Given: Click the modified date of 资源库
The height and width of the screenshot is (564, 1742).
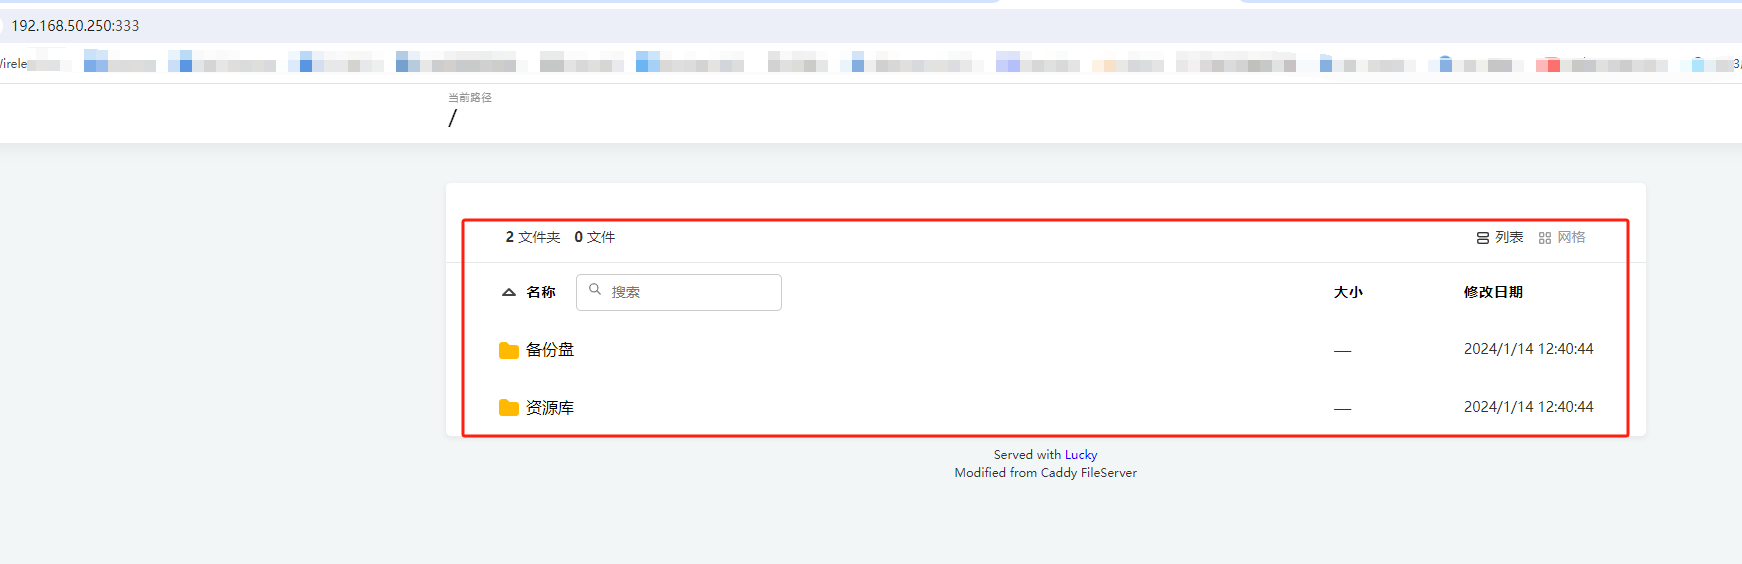Looking at the screenshot, I should 1528,407.
